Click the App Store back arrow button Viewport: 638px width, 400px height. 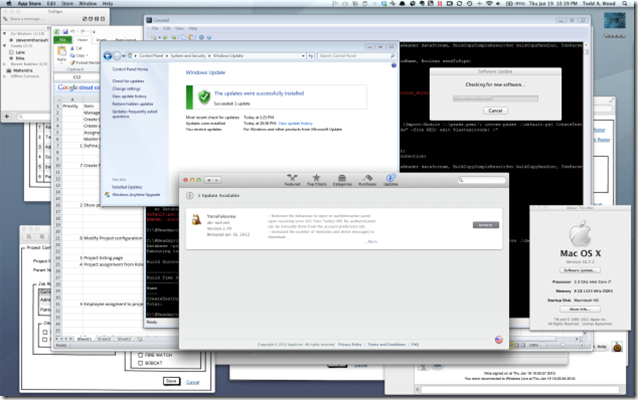pyautogui.click(x=209, y=180)
